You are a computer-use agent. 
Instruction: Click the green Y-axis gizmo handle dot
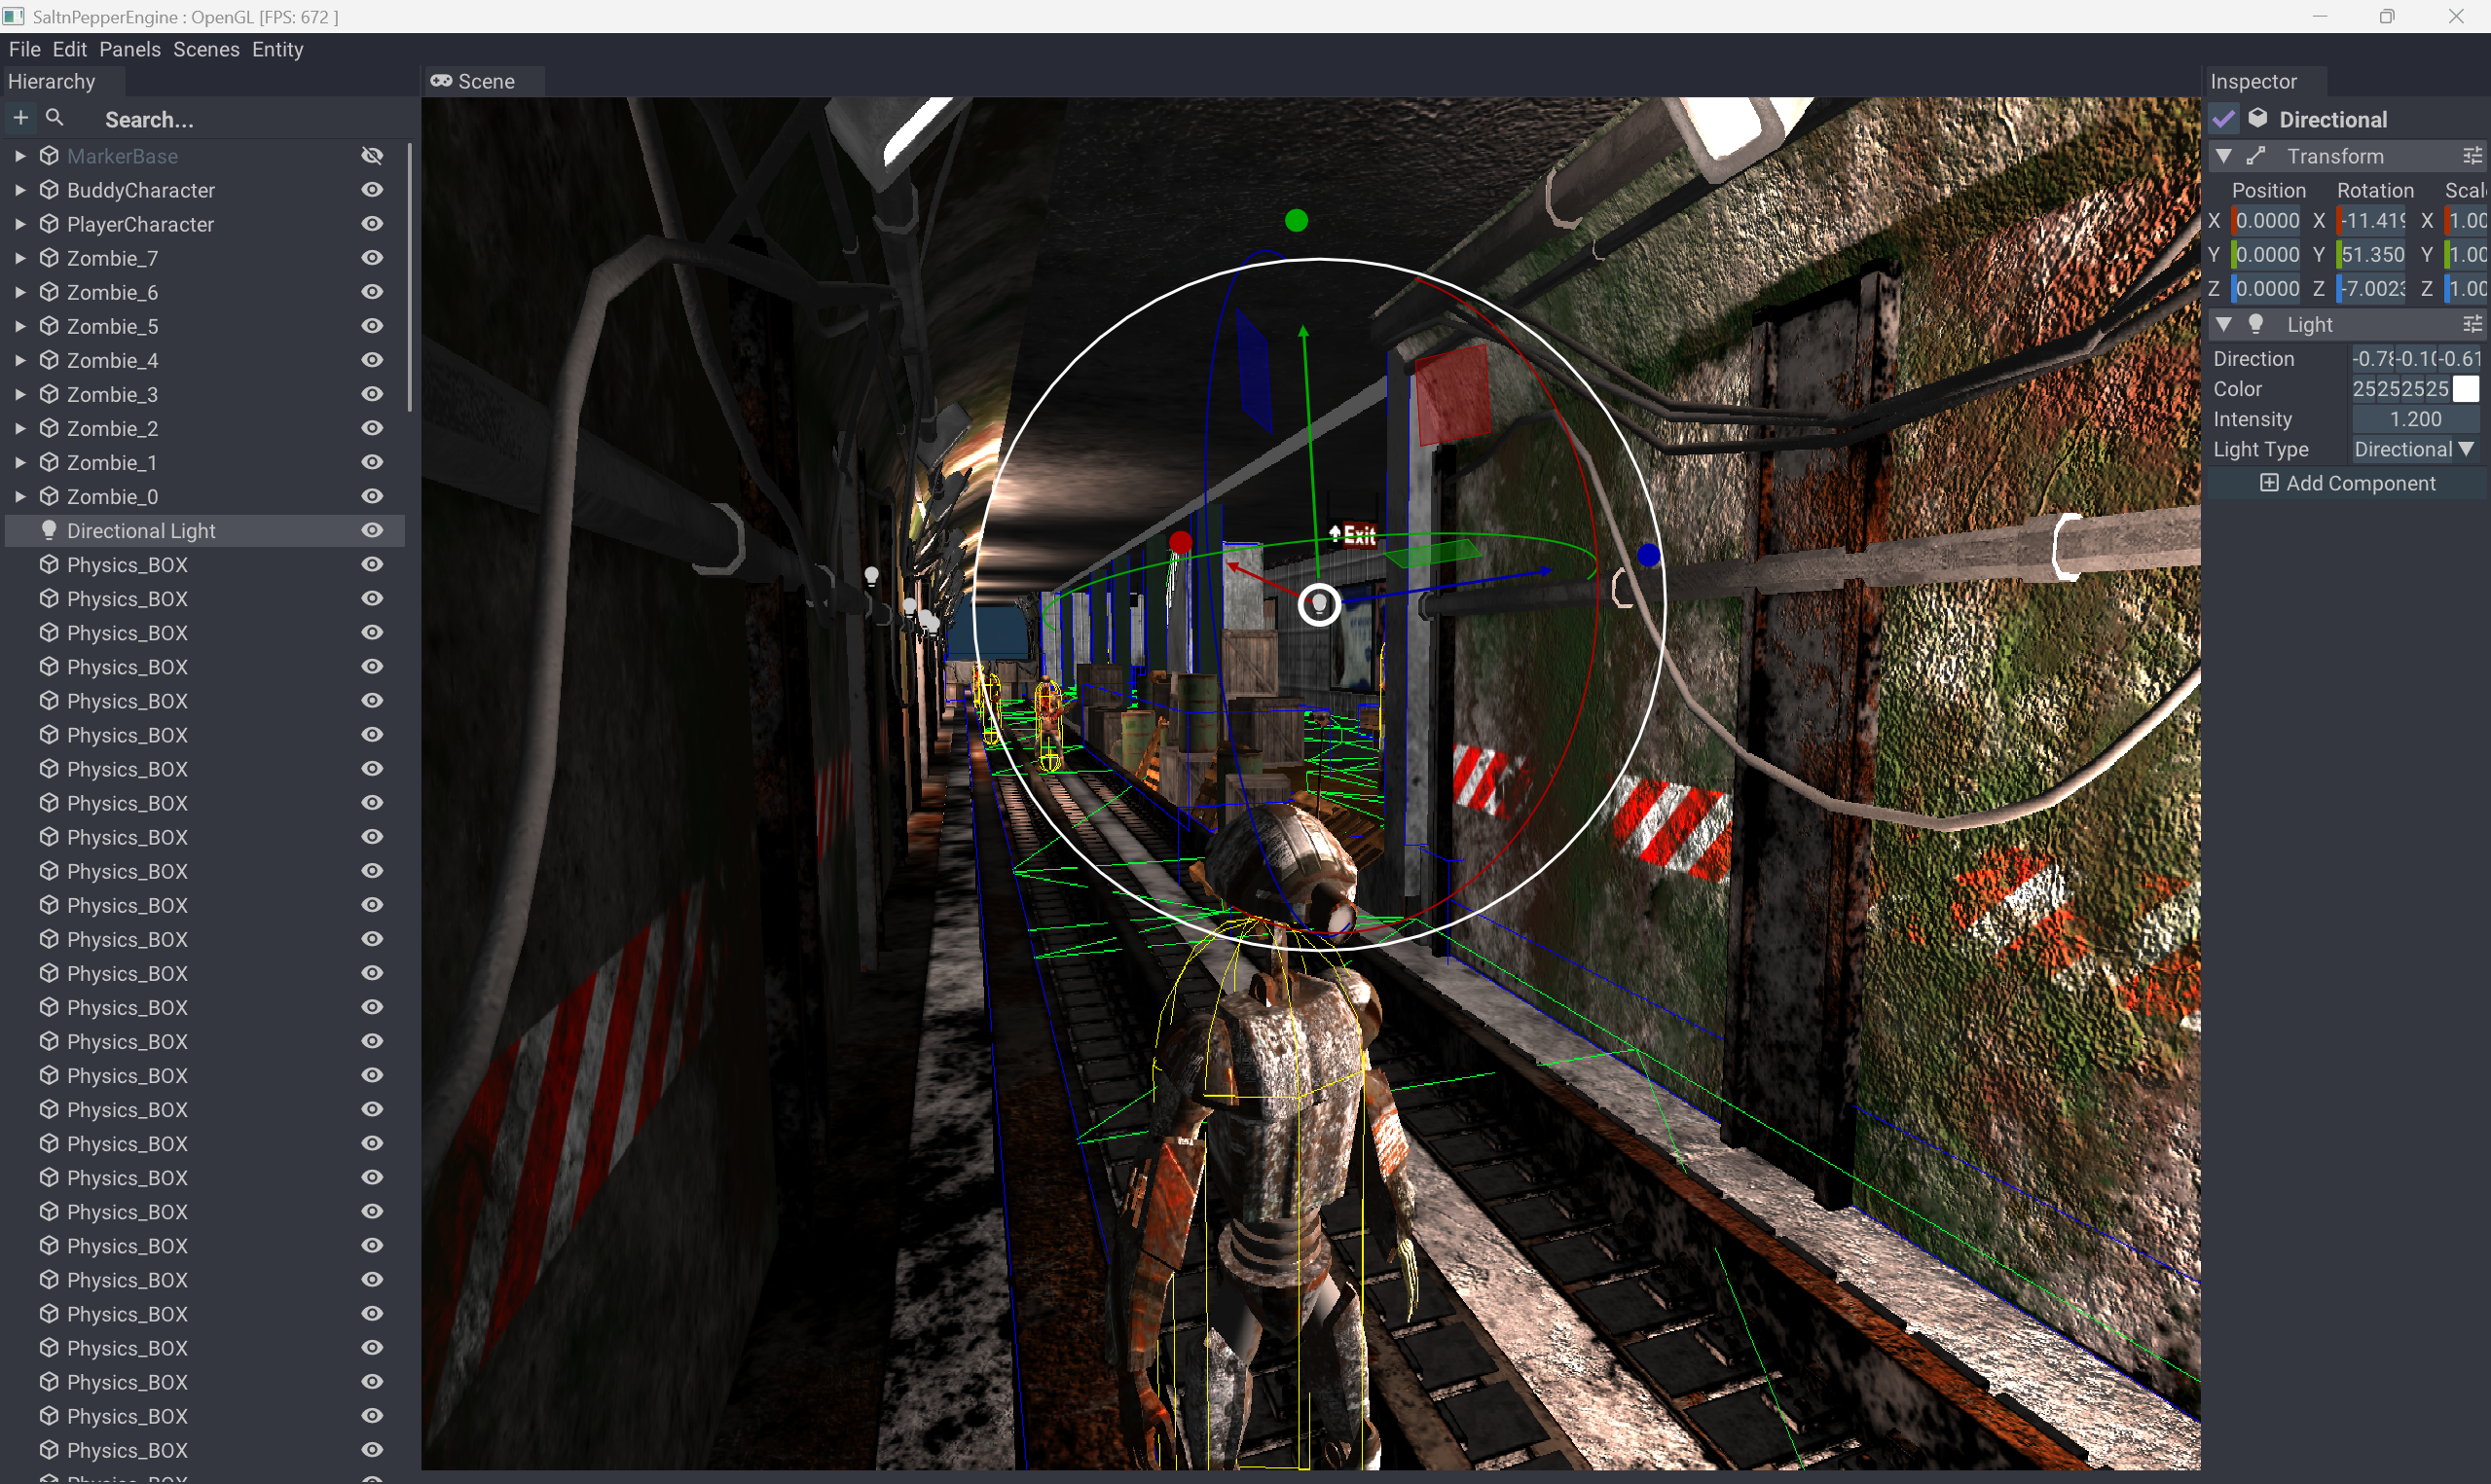[x=1296, y=220]
